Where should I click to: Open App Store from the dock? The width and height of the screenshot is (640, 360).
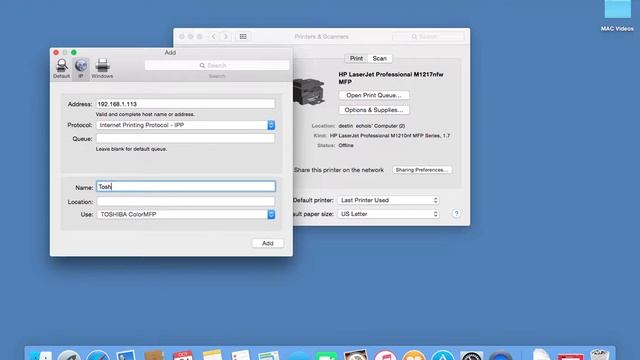443,356
